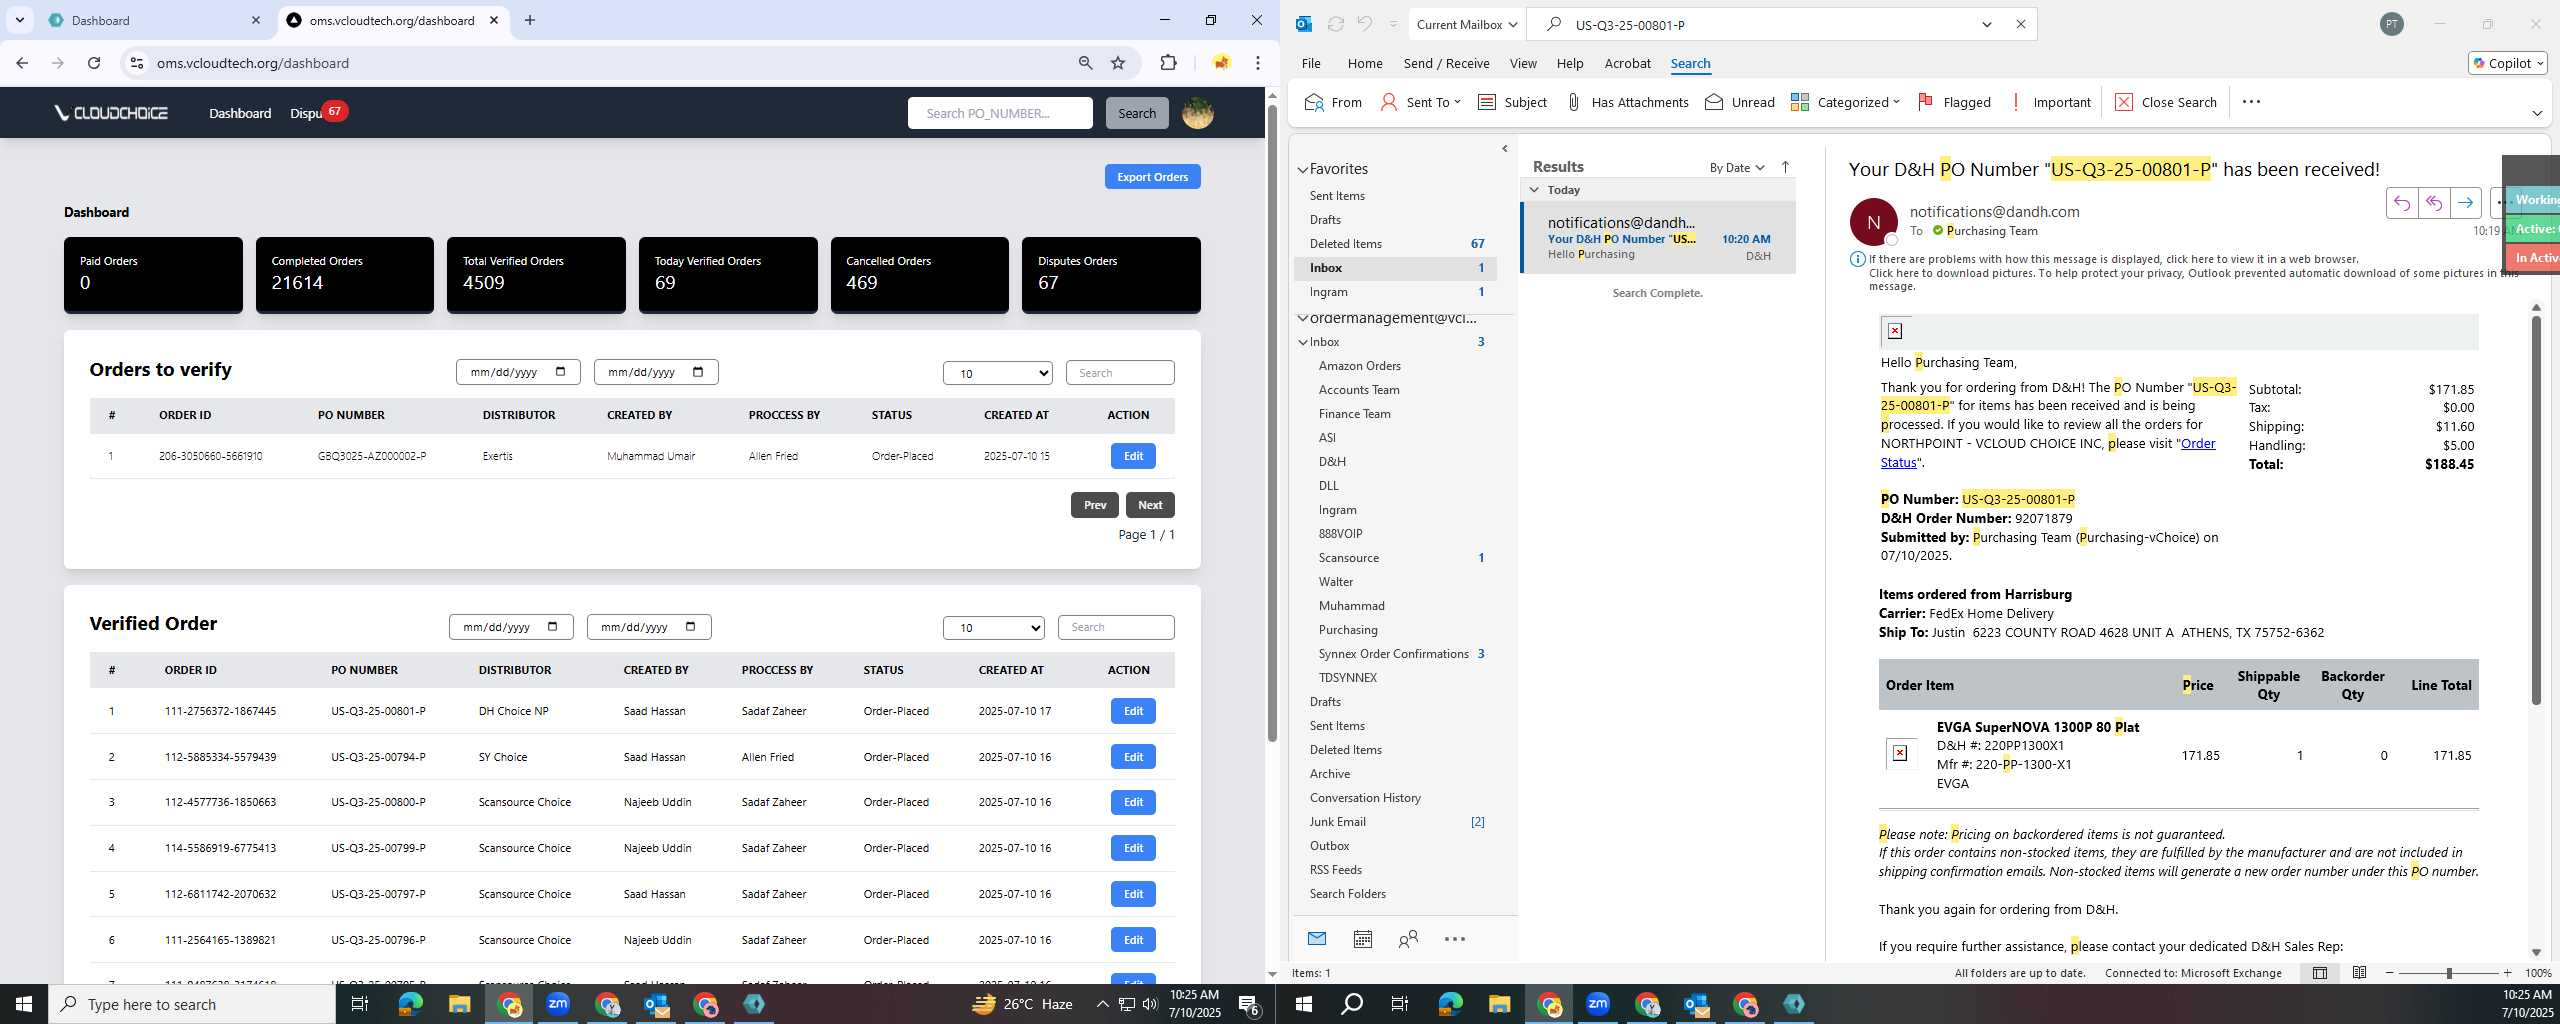Open more ribbon options ellipsis
Viewport: 2560px width, 1024px height.
point(2251,101)
